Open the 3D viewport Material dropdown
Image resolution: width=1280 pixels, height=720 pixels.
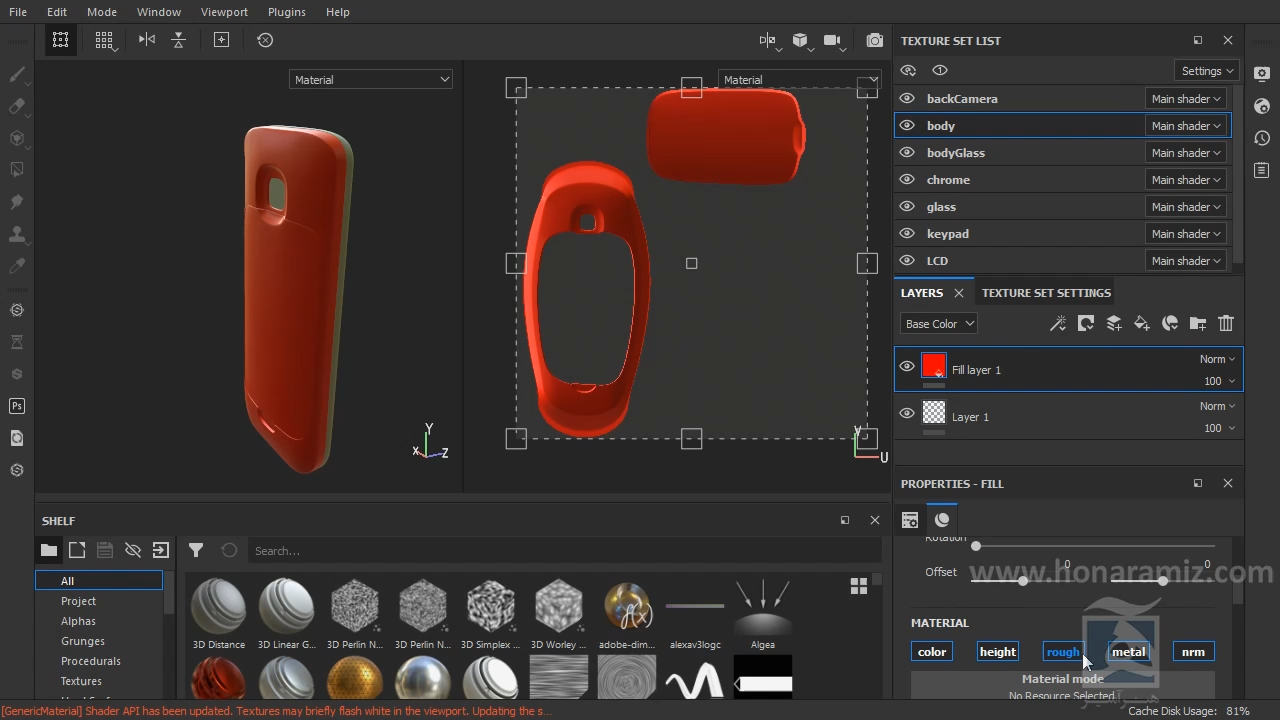point(371,80)
